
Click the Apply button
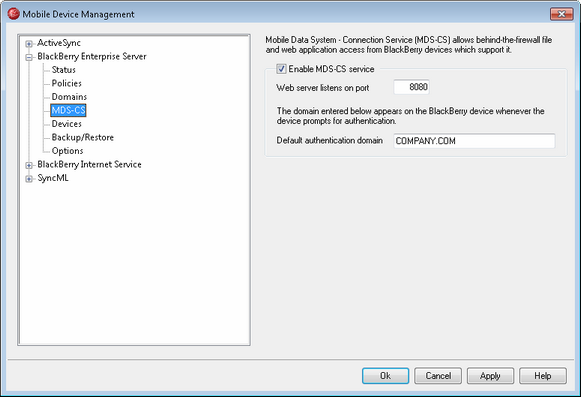[490, 376]
